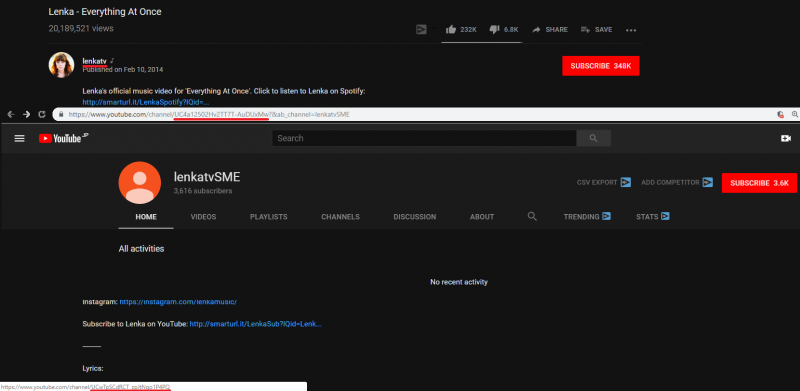Click the thumbs down dislike icon

(x=494, y=30)
